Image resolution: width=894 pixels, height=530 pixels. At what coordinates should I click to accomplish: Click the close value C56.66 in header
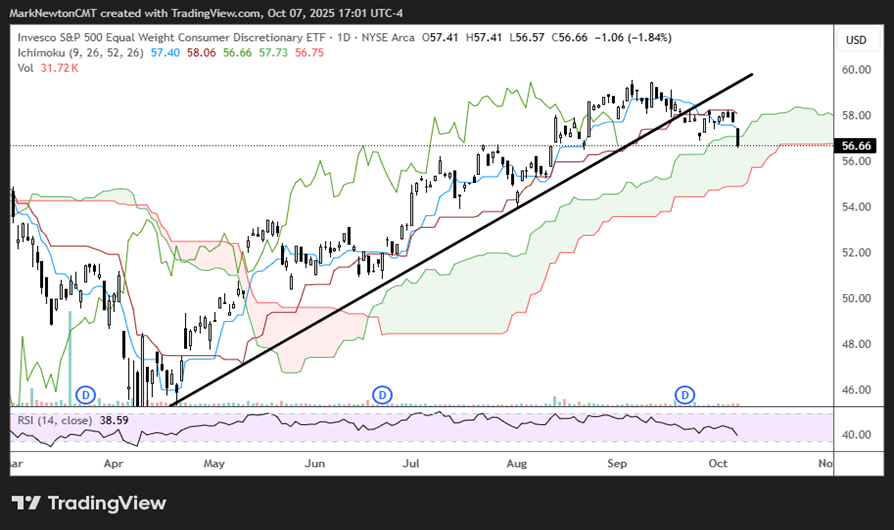point(569,38)
